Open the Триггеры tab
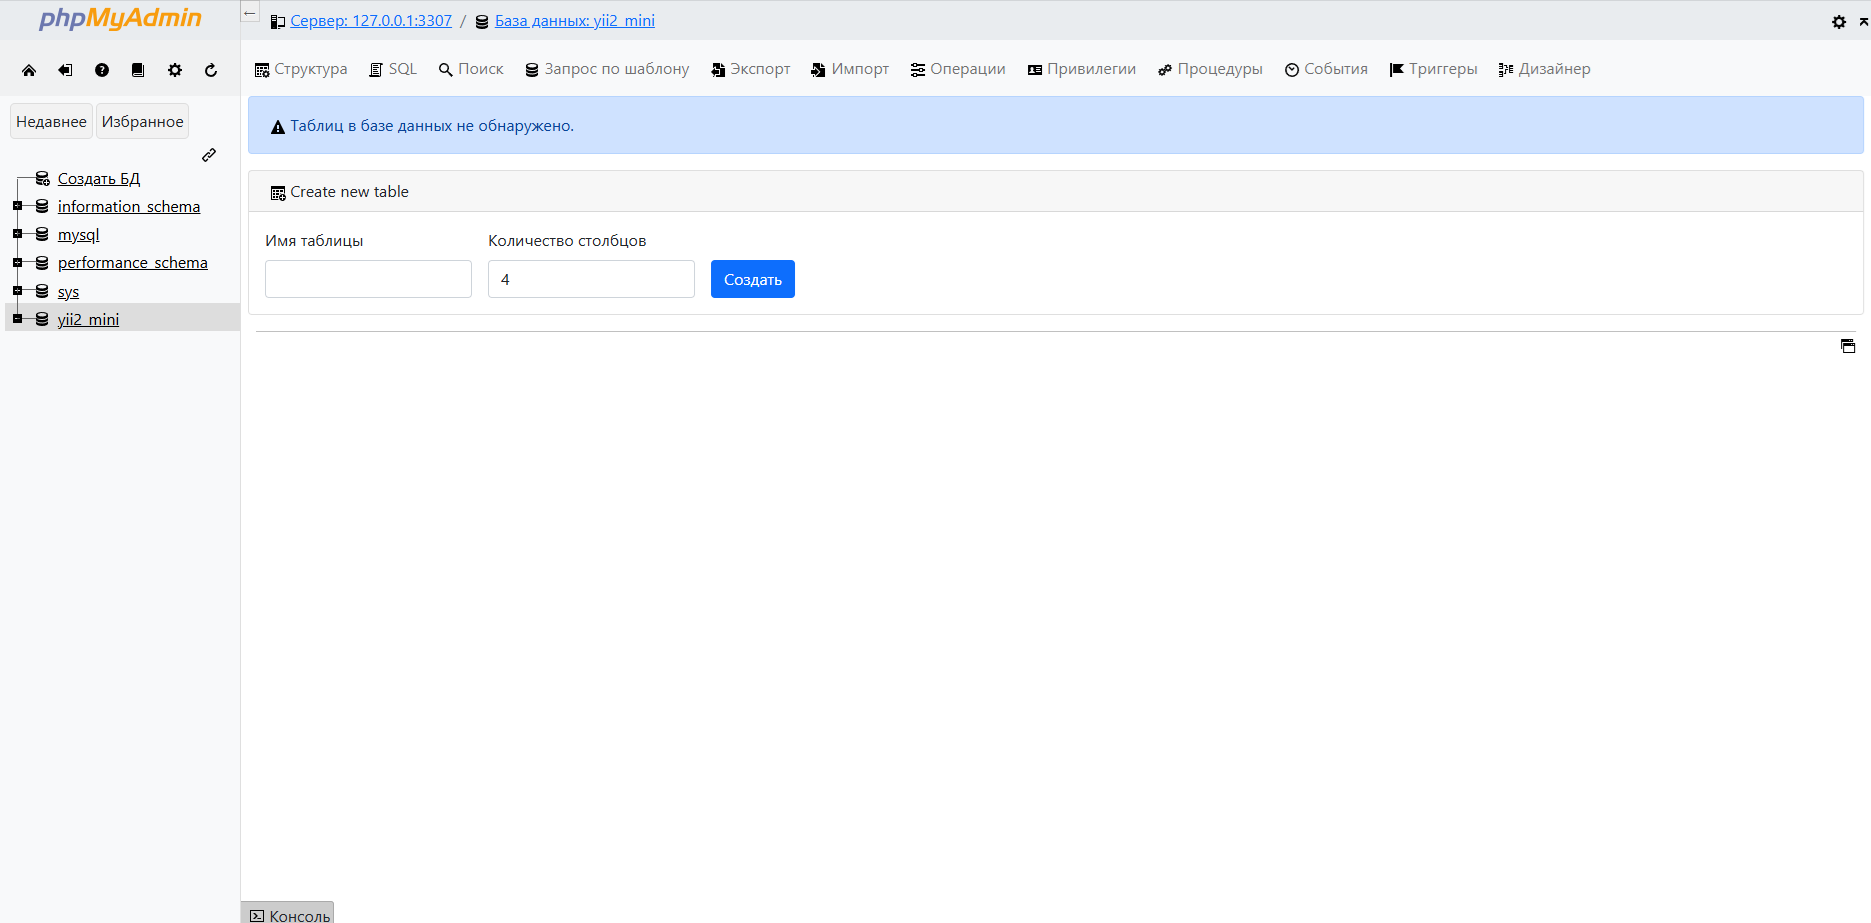 (1433, 69)
